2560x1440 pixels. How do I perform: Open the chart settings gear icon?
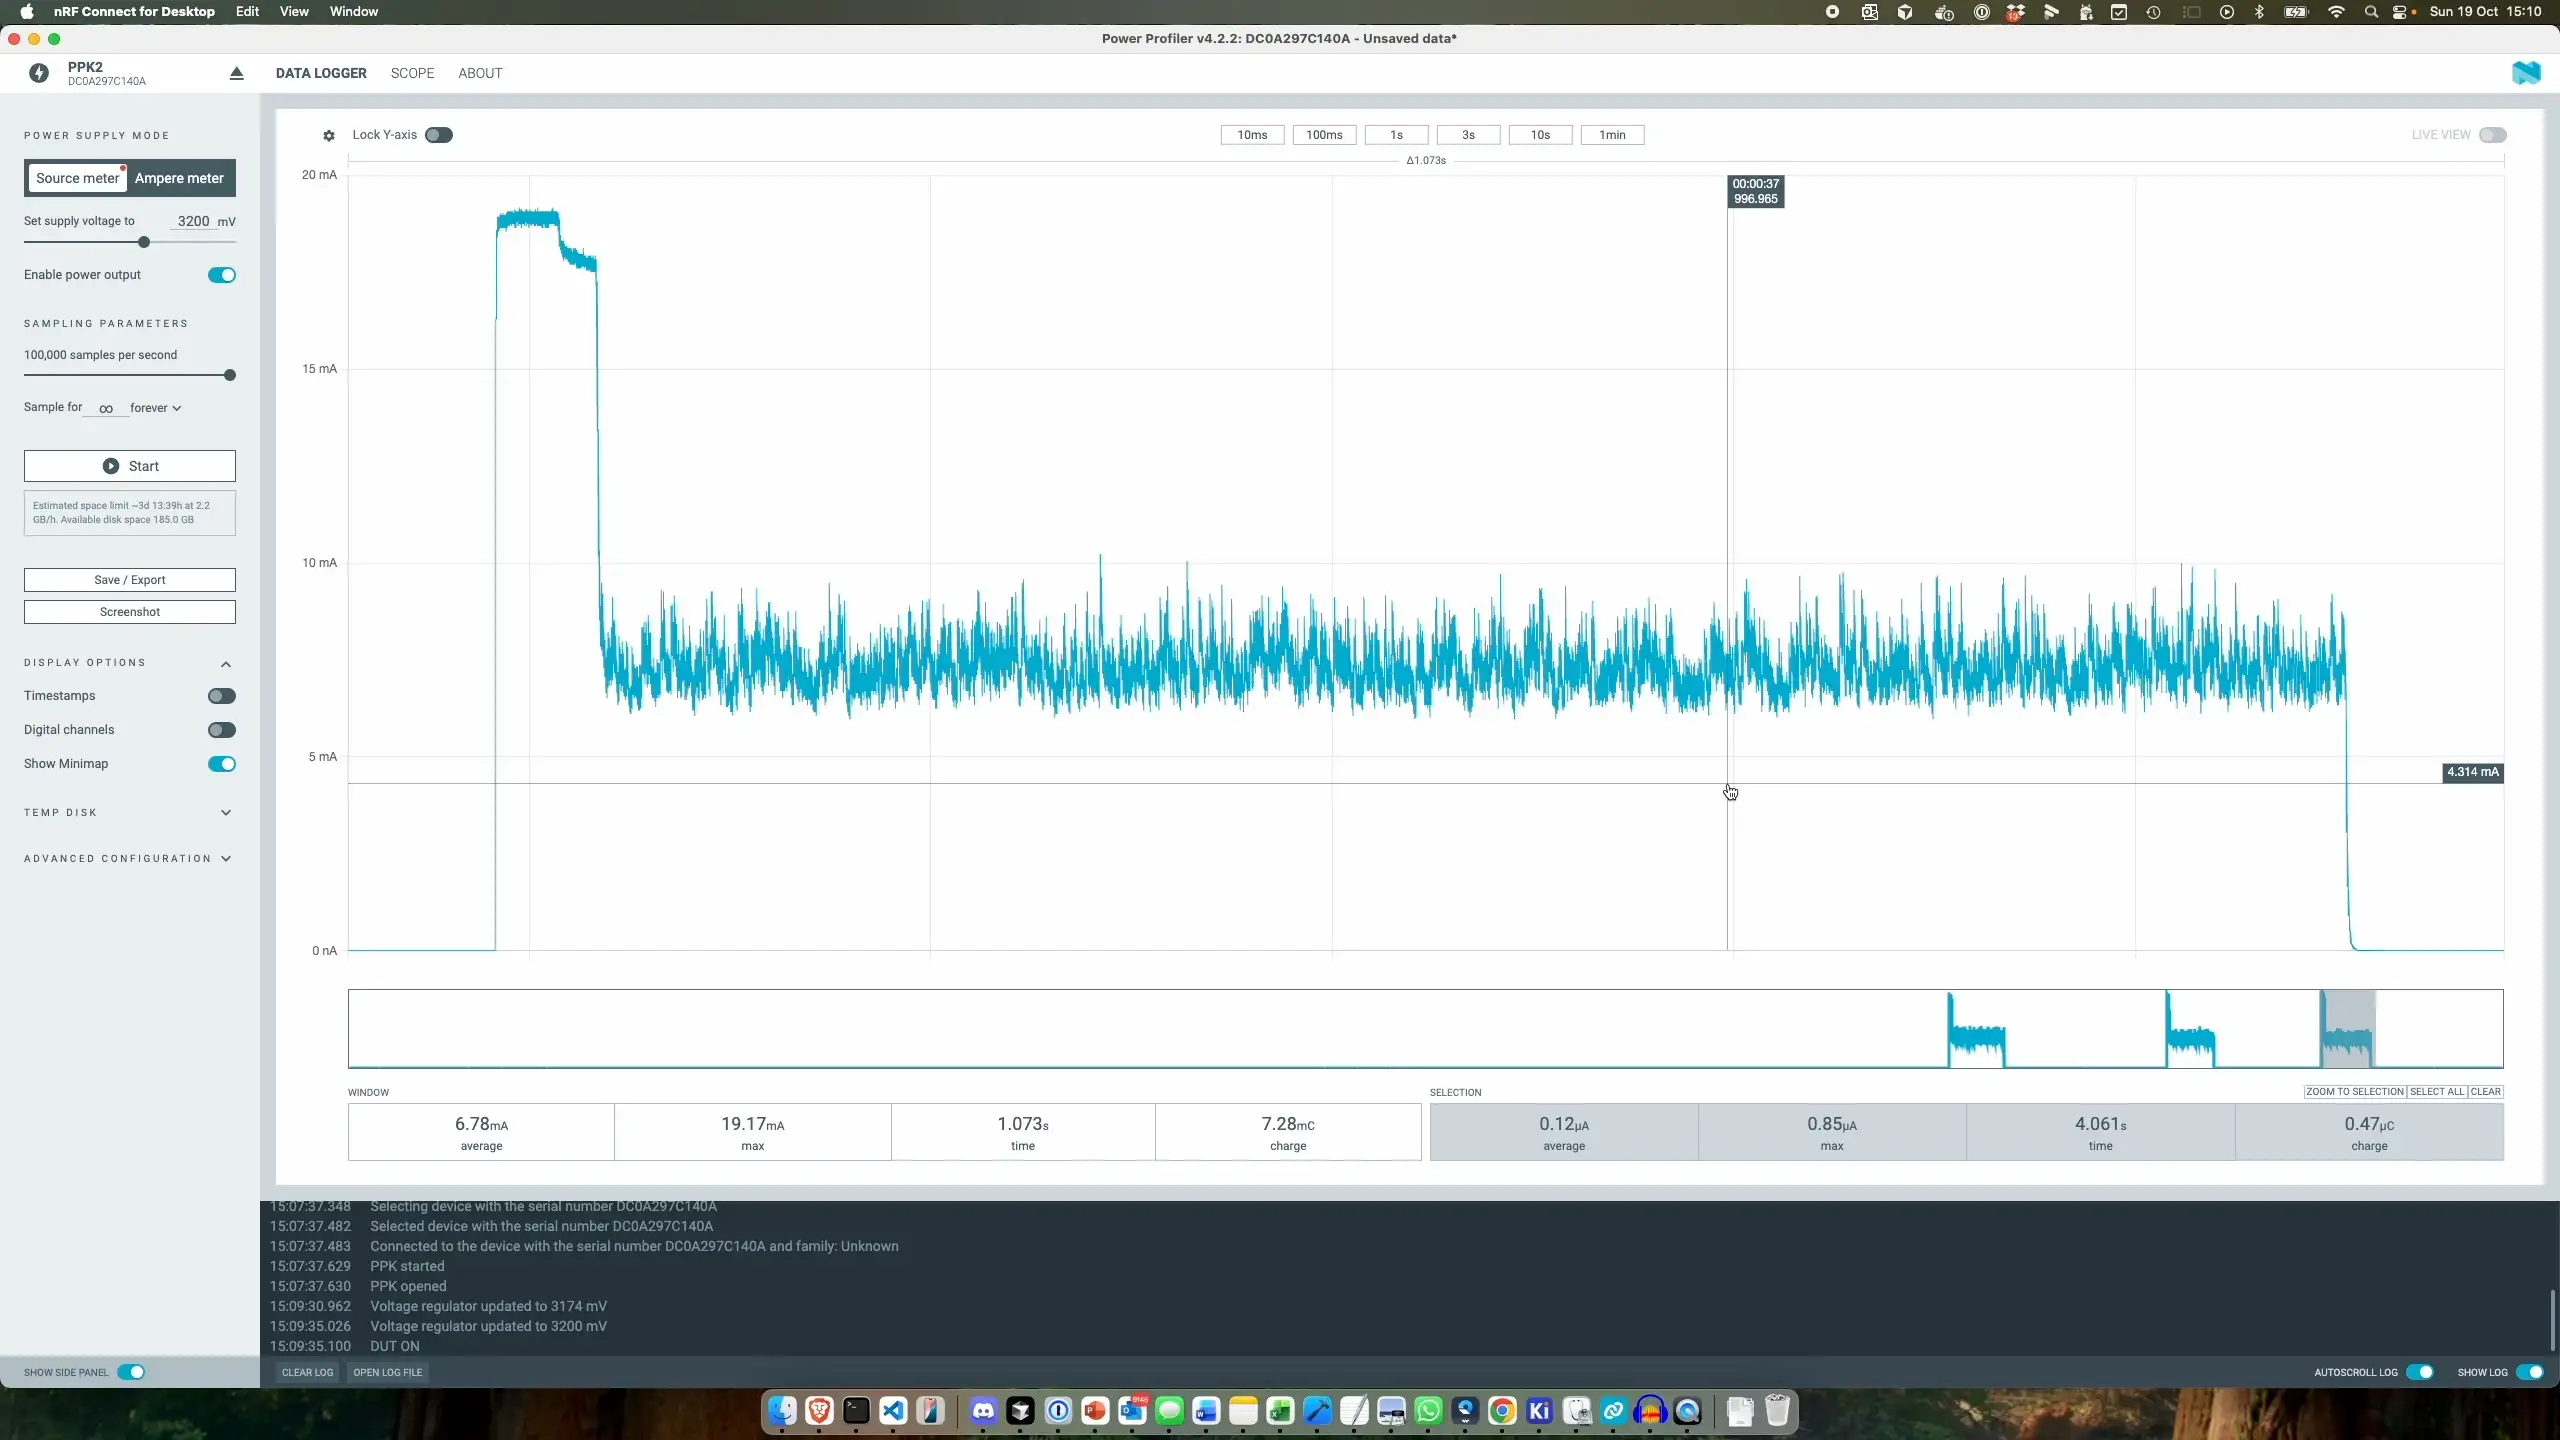click(x=328, y=135)
